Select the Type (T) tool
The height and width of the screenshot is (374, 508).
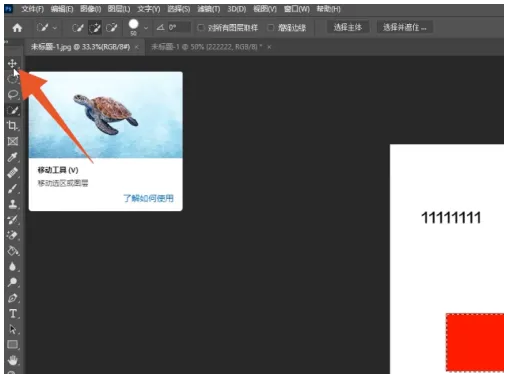(13, 314)
